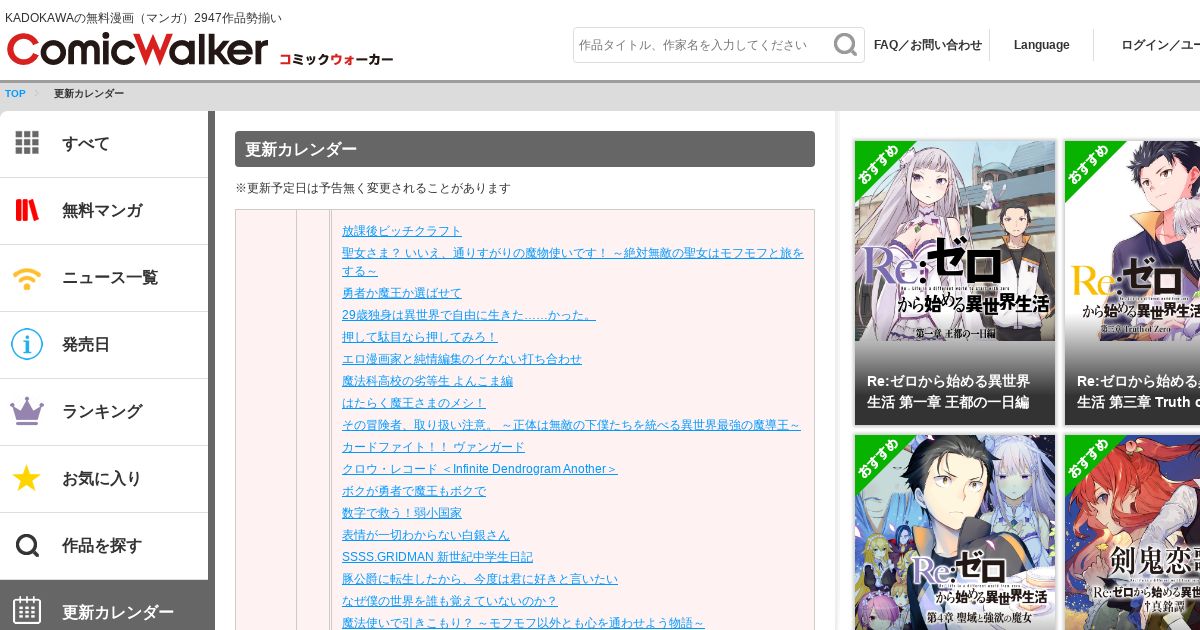1200x630 pixels.
Task: Select 更新カレンダー sidebar entry
Action: (x=104, y=606)
